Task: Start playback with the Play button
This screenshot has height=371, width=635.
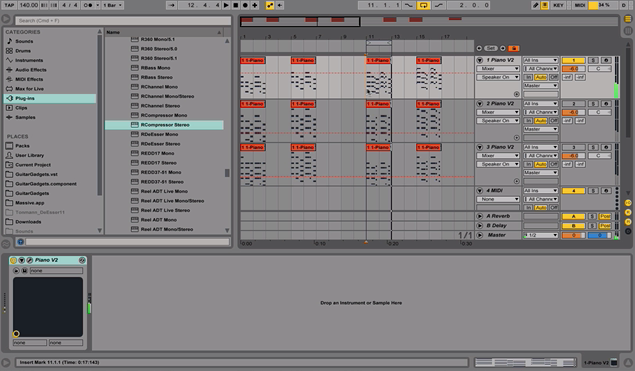Action: (226, 5)
